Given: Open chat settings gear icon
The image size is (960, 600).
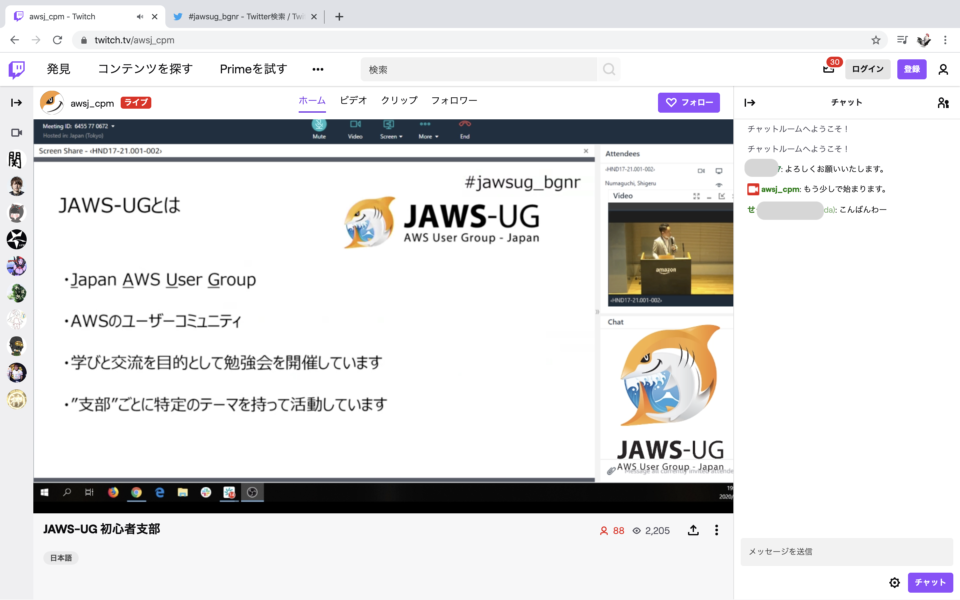Looking at the screenshot, I should [x=894, y=582].
